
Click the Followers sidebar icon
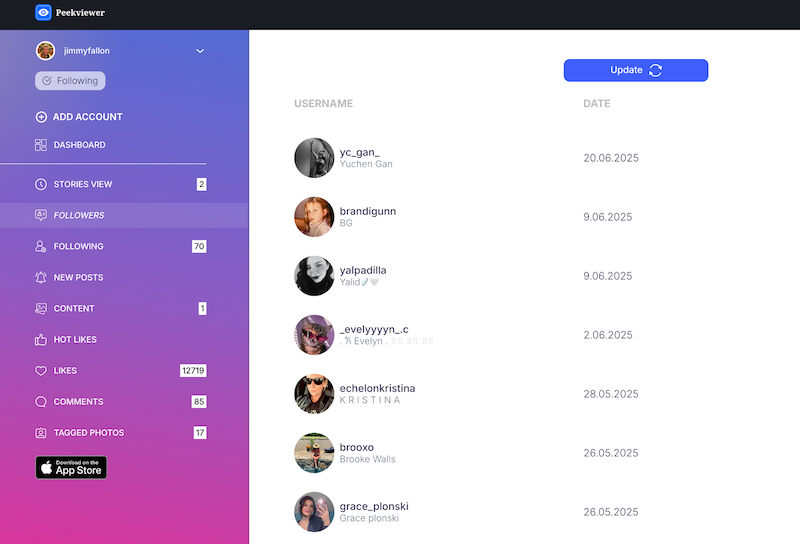(x=41, y=215)
